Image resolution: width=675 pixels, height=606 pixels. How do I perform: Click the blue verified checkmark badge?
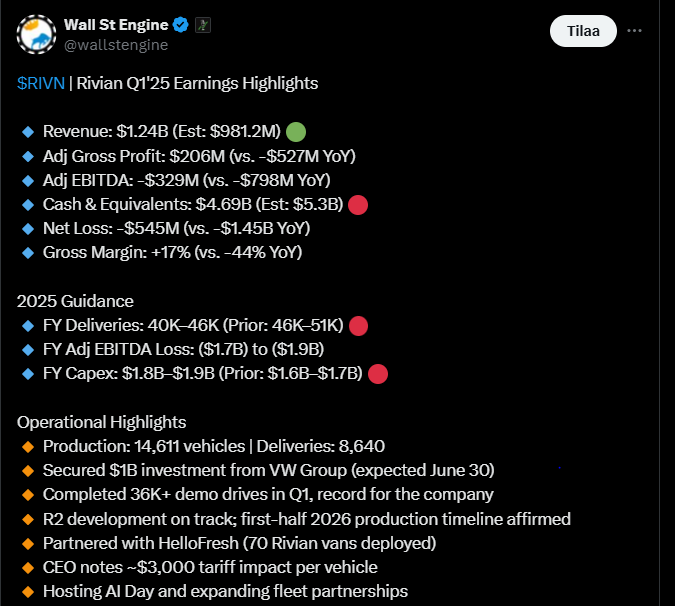coord(181,25)
